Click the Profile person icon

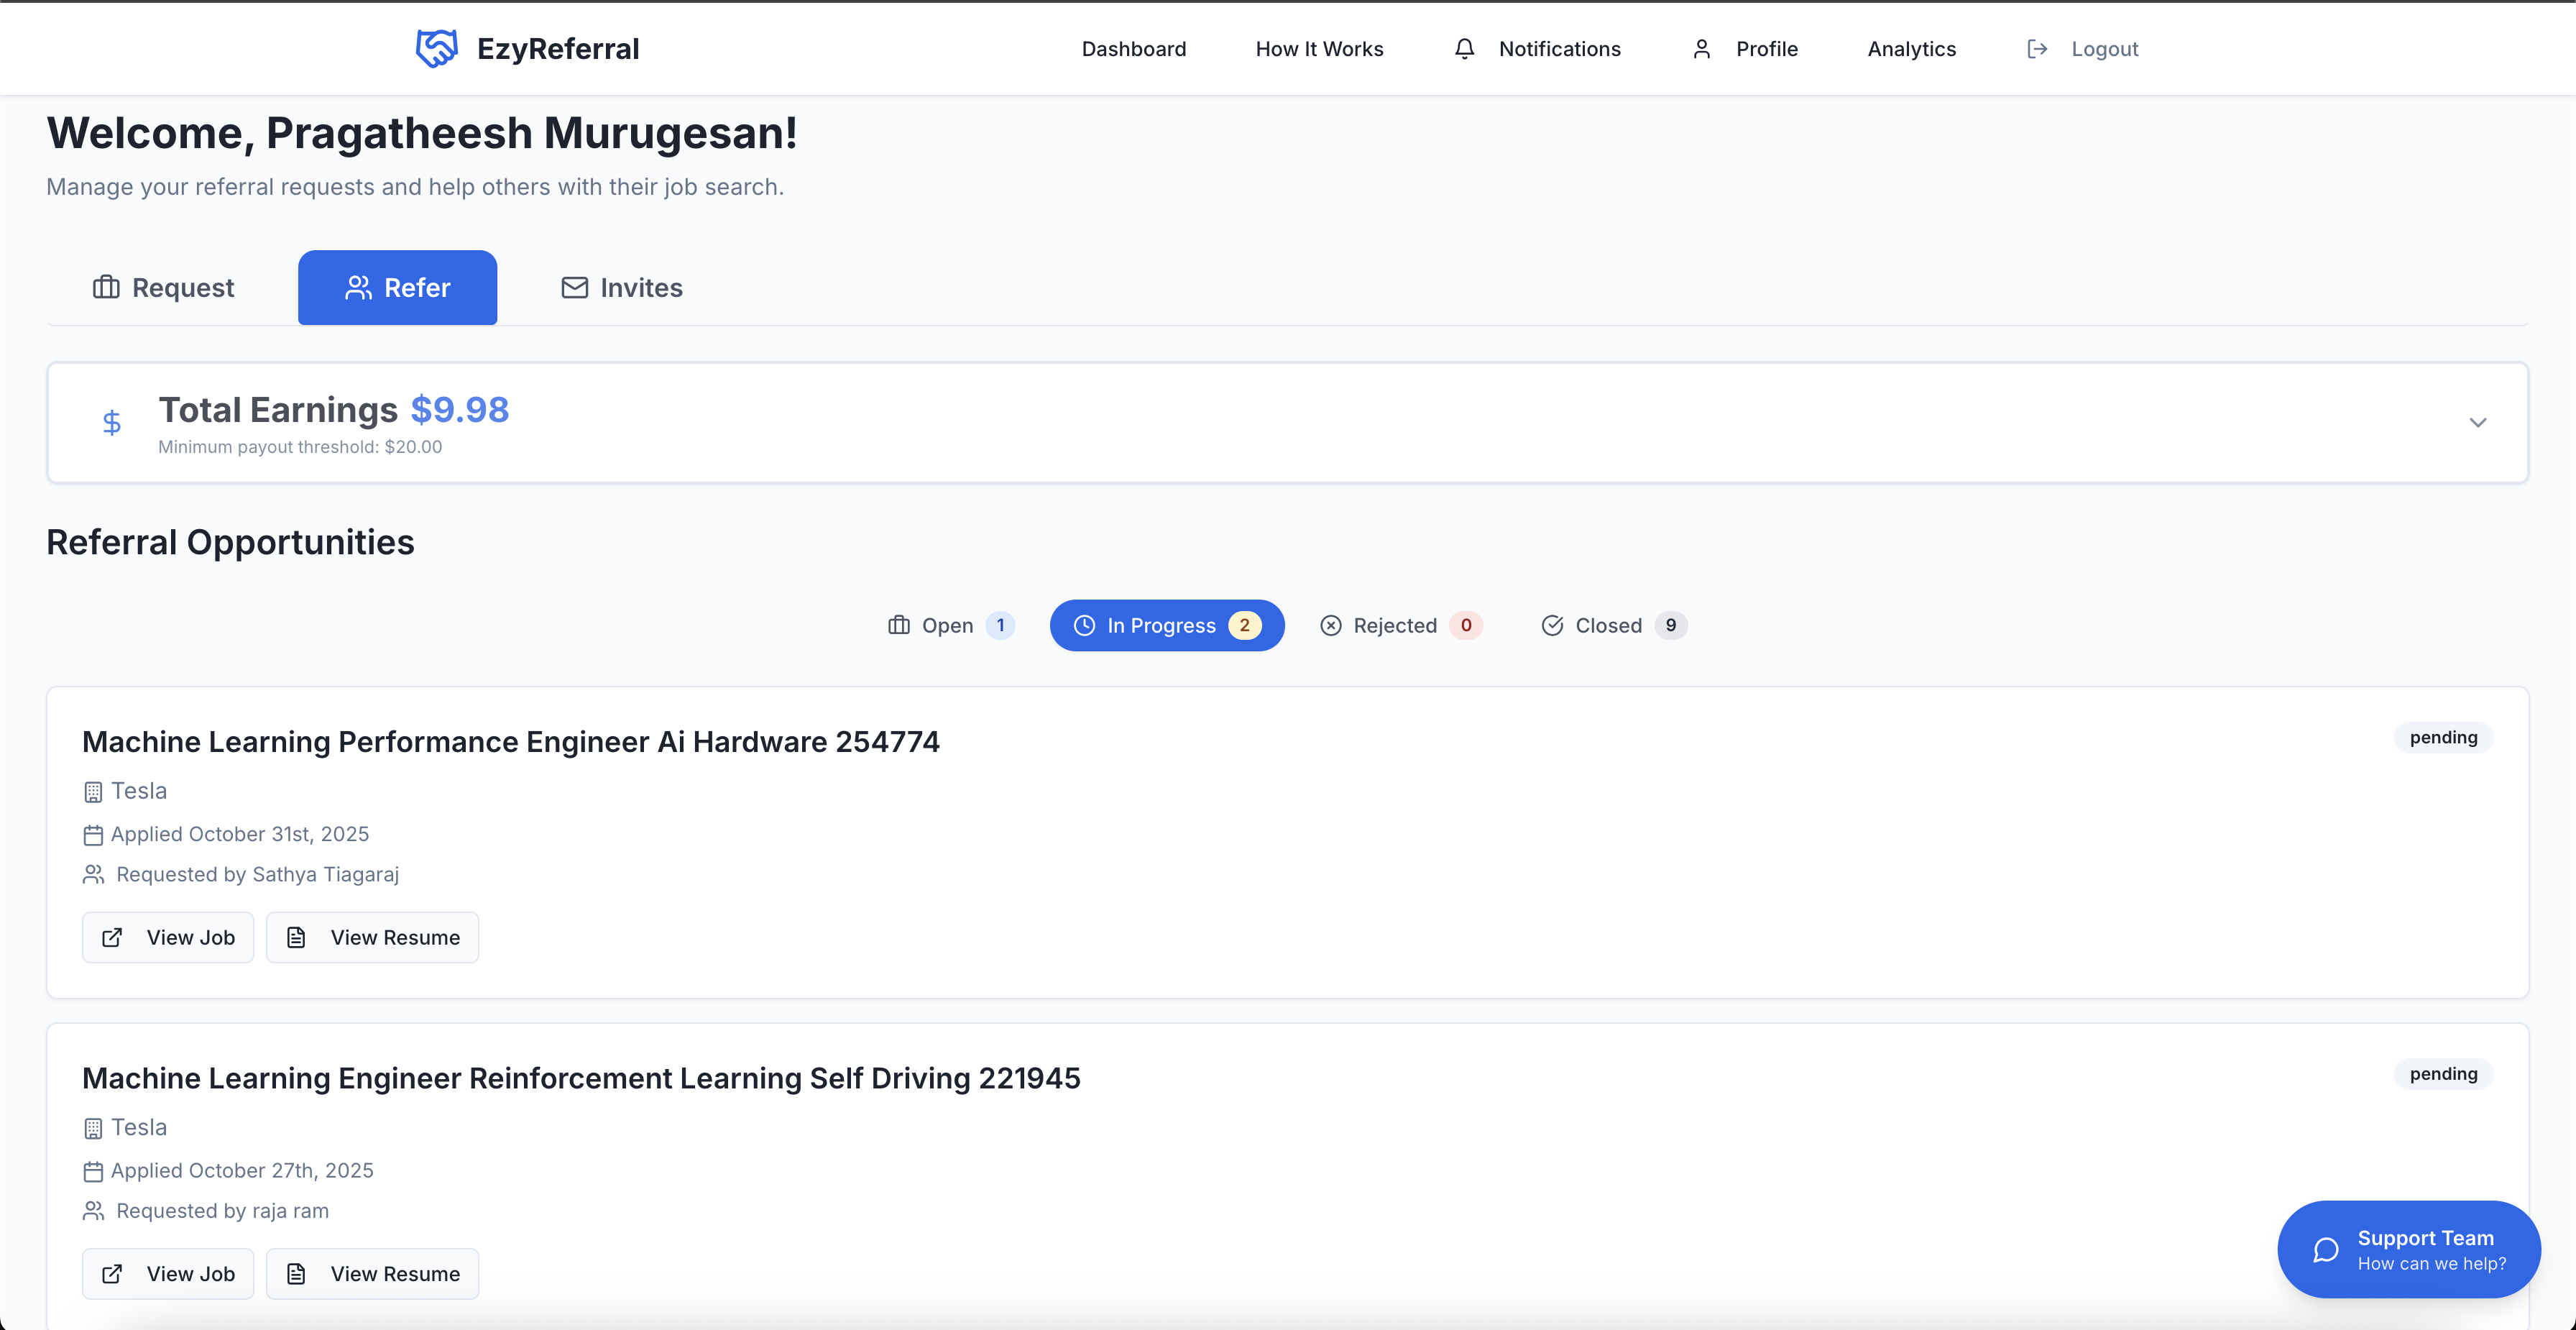[x=1702, y=48]
